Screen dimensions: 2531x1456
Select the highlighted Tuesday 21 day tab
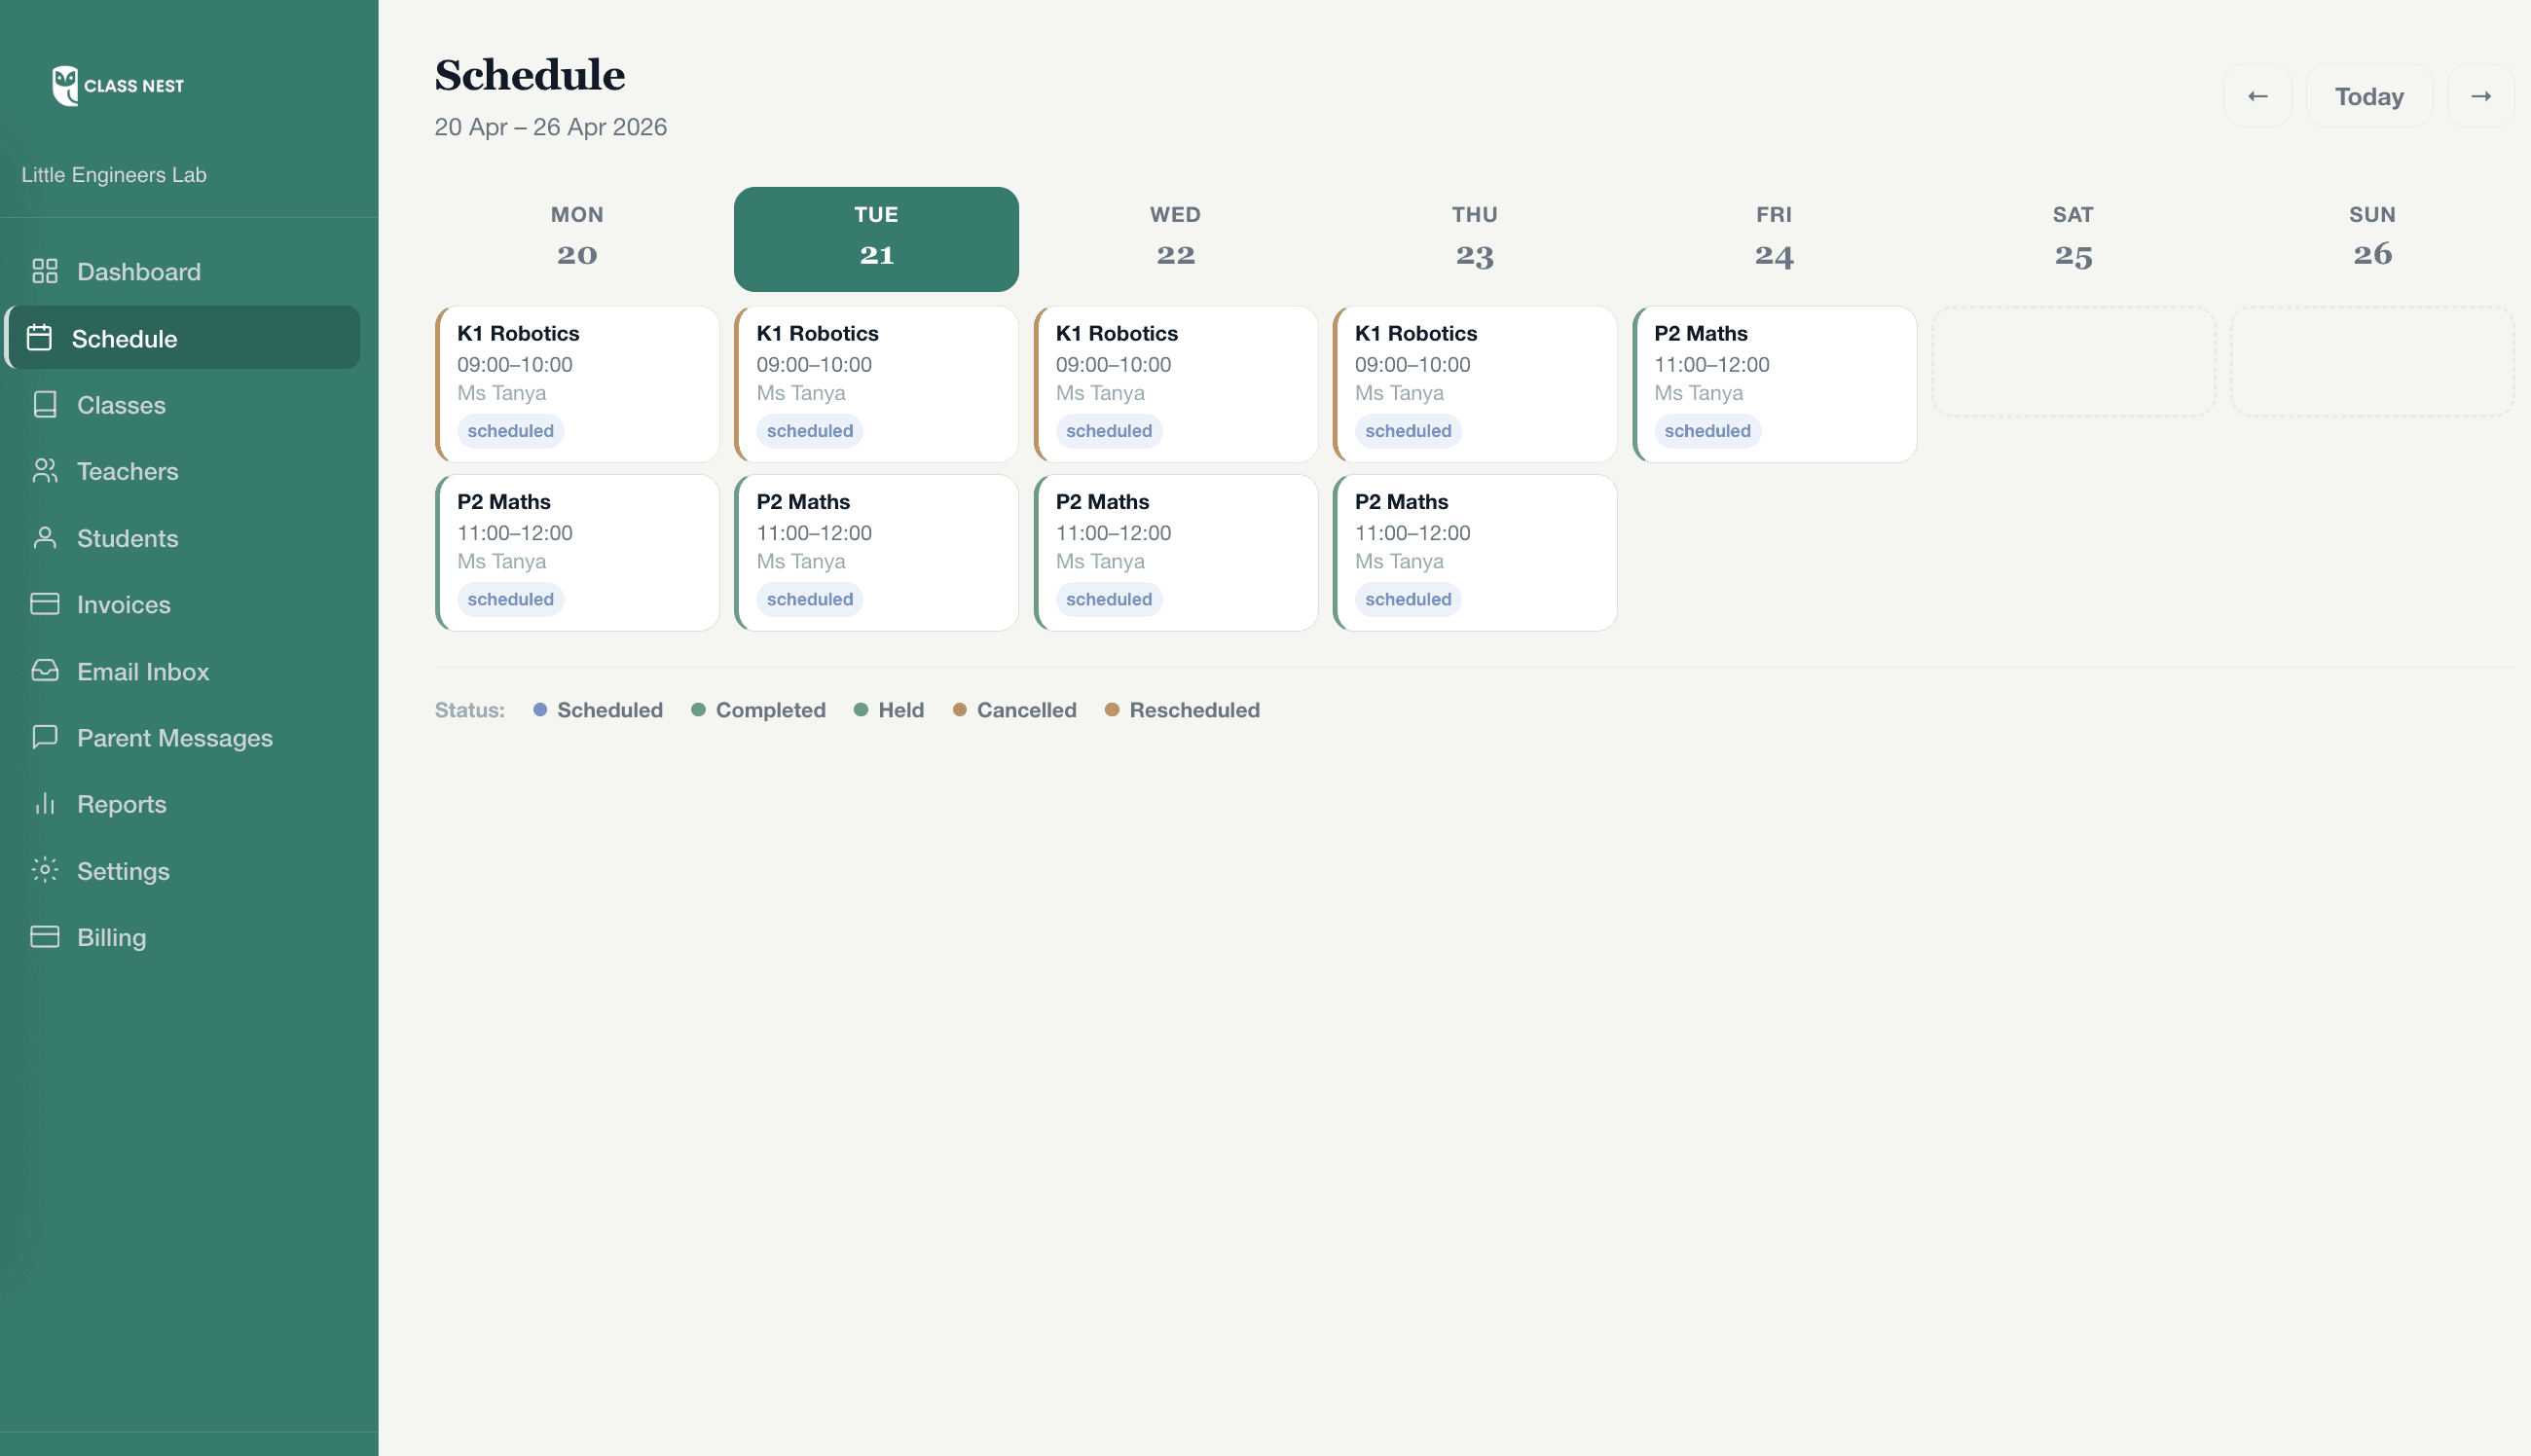[x=875, y=238]
